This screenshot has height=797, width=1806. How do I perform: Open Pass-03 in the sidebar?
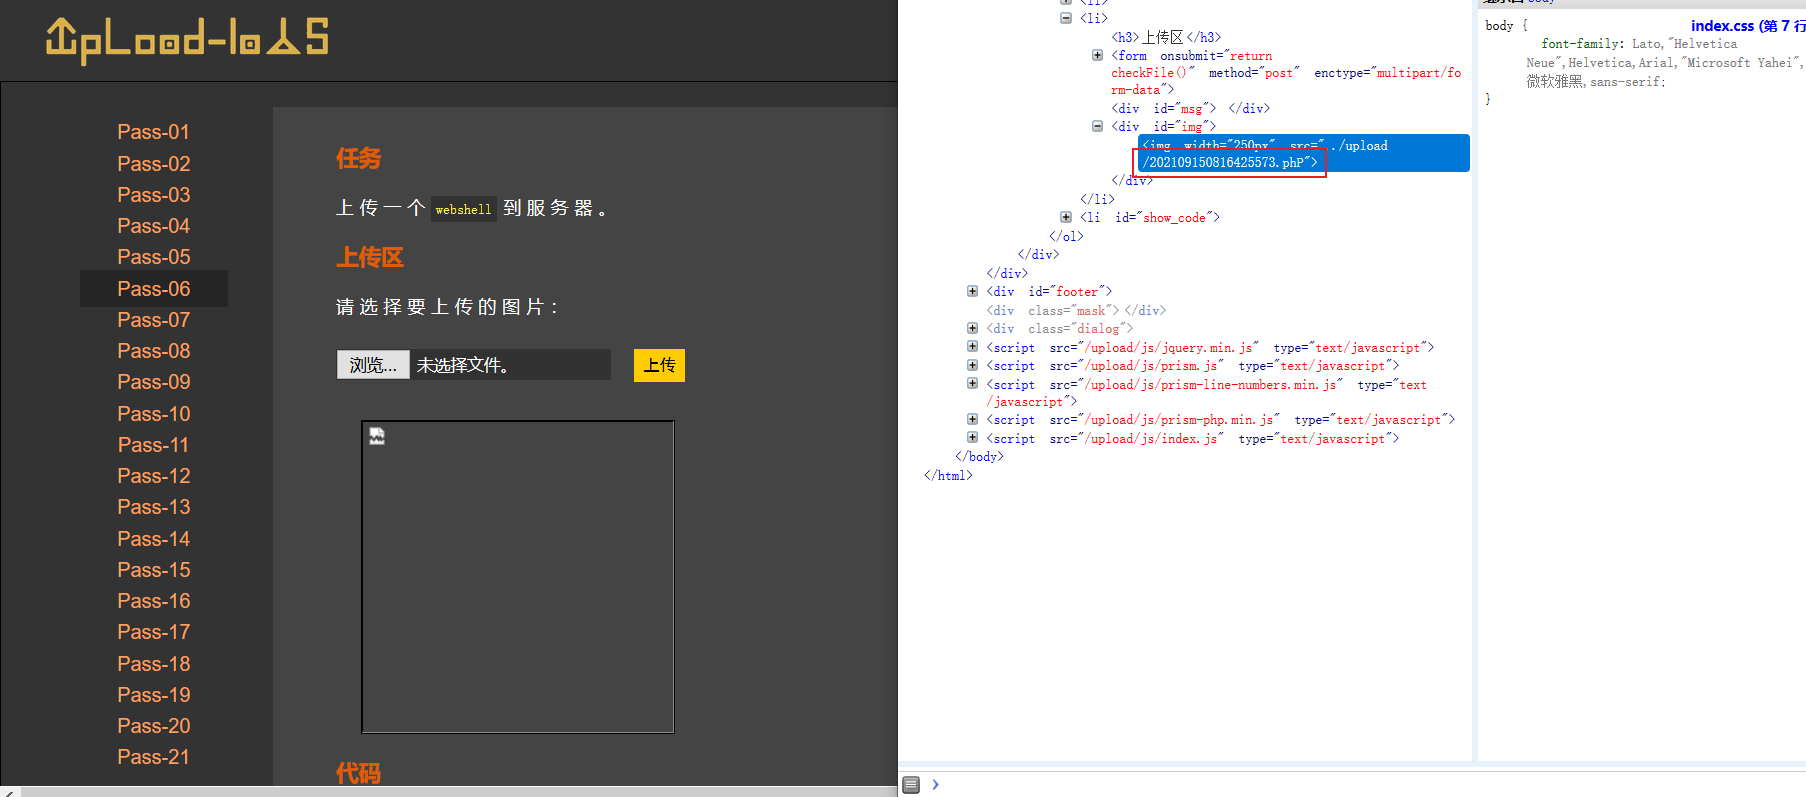click(153, 194)
